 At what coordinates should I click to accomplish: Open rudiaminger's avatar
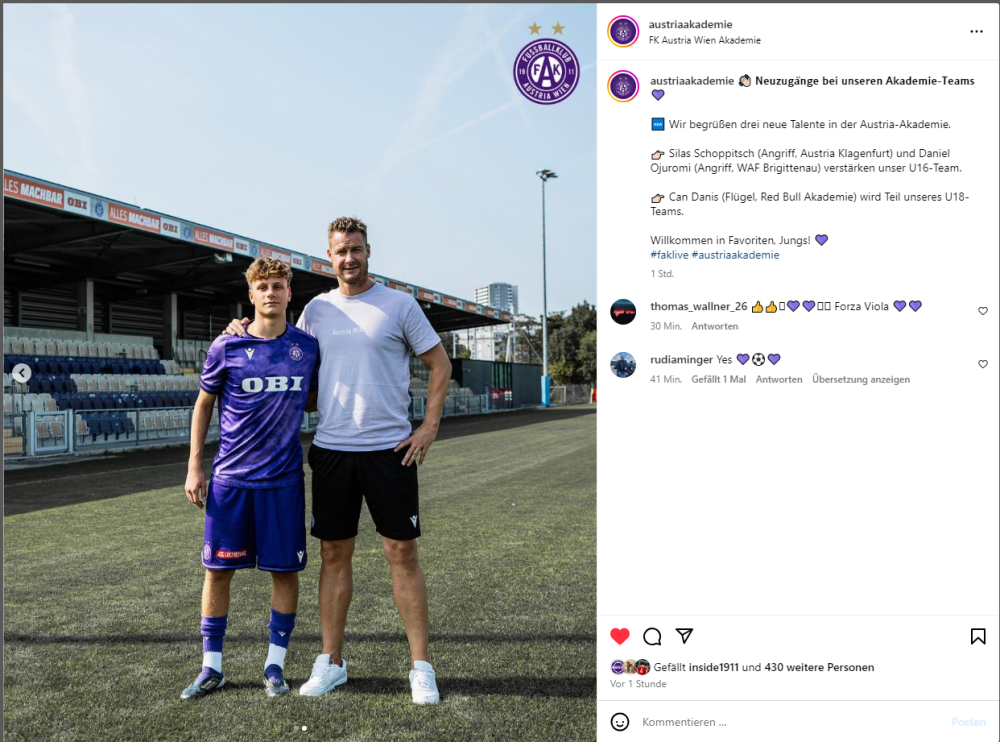point(623,365)
